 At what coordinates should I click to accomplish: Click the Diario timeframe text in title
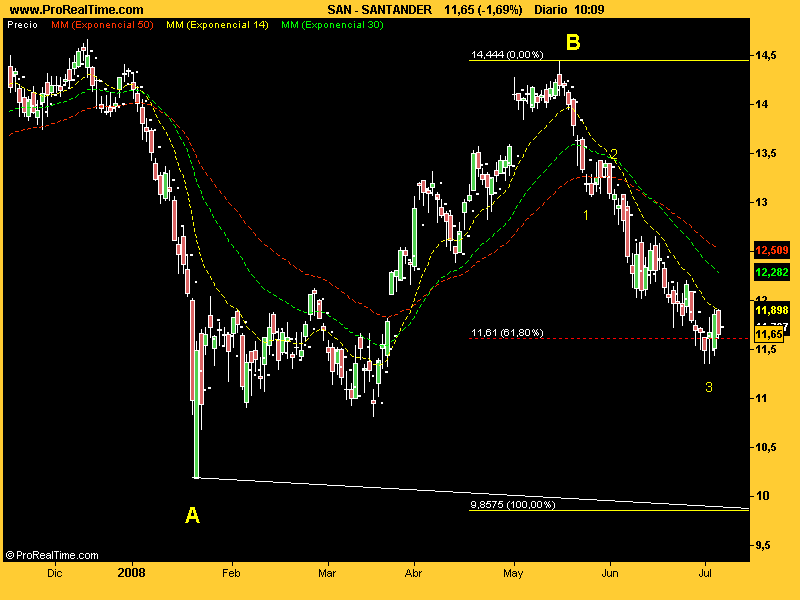point(551,10)
